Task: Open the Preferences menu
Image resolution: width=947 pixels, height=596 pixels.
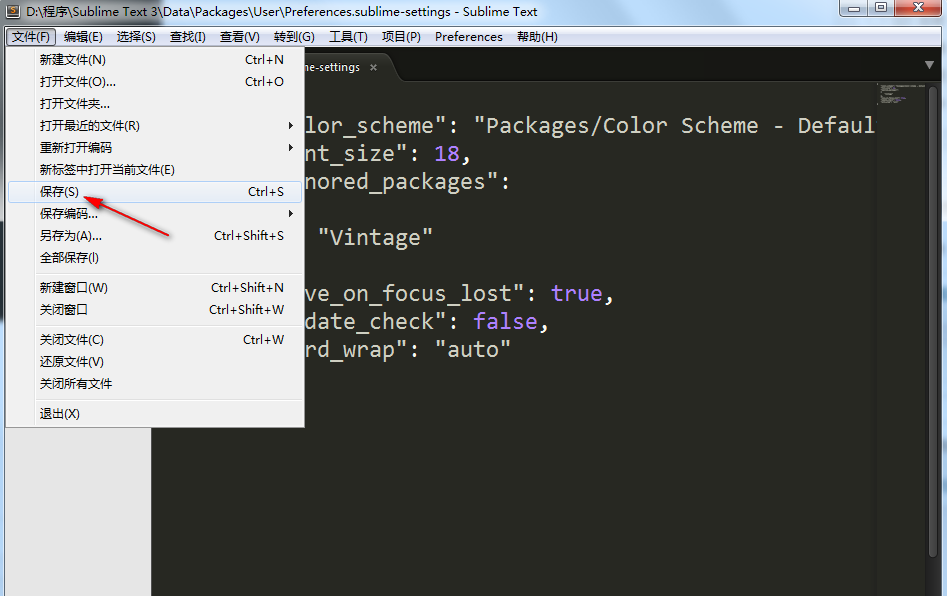Action: point(469,37)
